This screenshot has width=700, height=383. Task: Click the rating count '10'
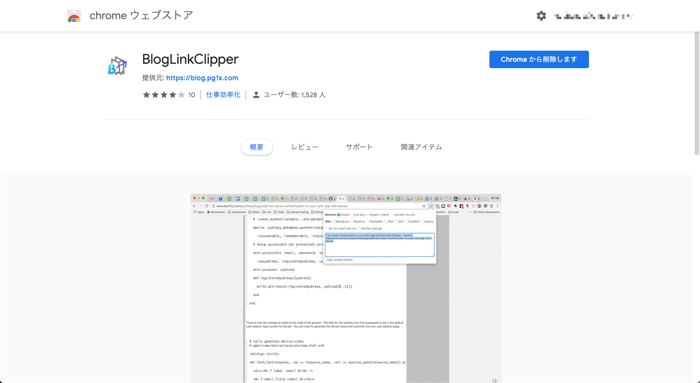[x=192, y=95]
